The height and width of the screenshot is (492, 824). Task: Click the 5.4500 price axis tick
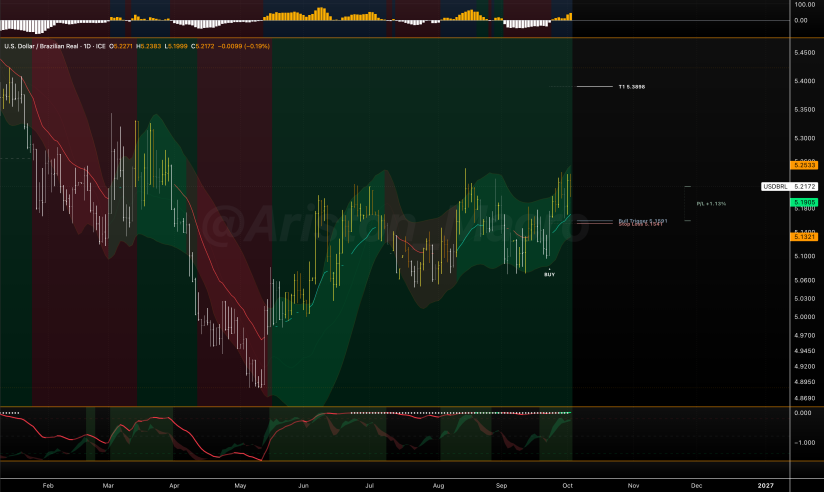point(805,53)
